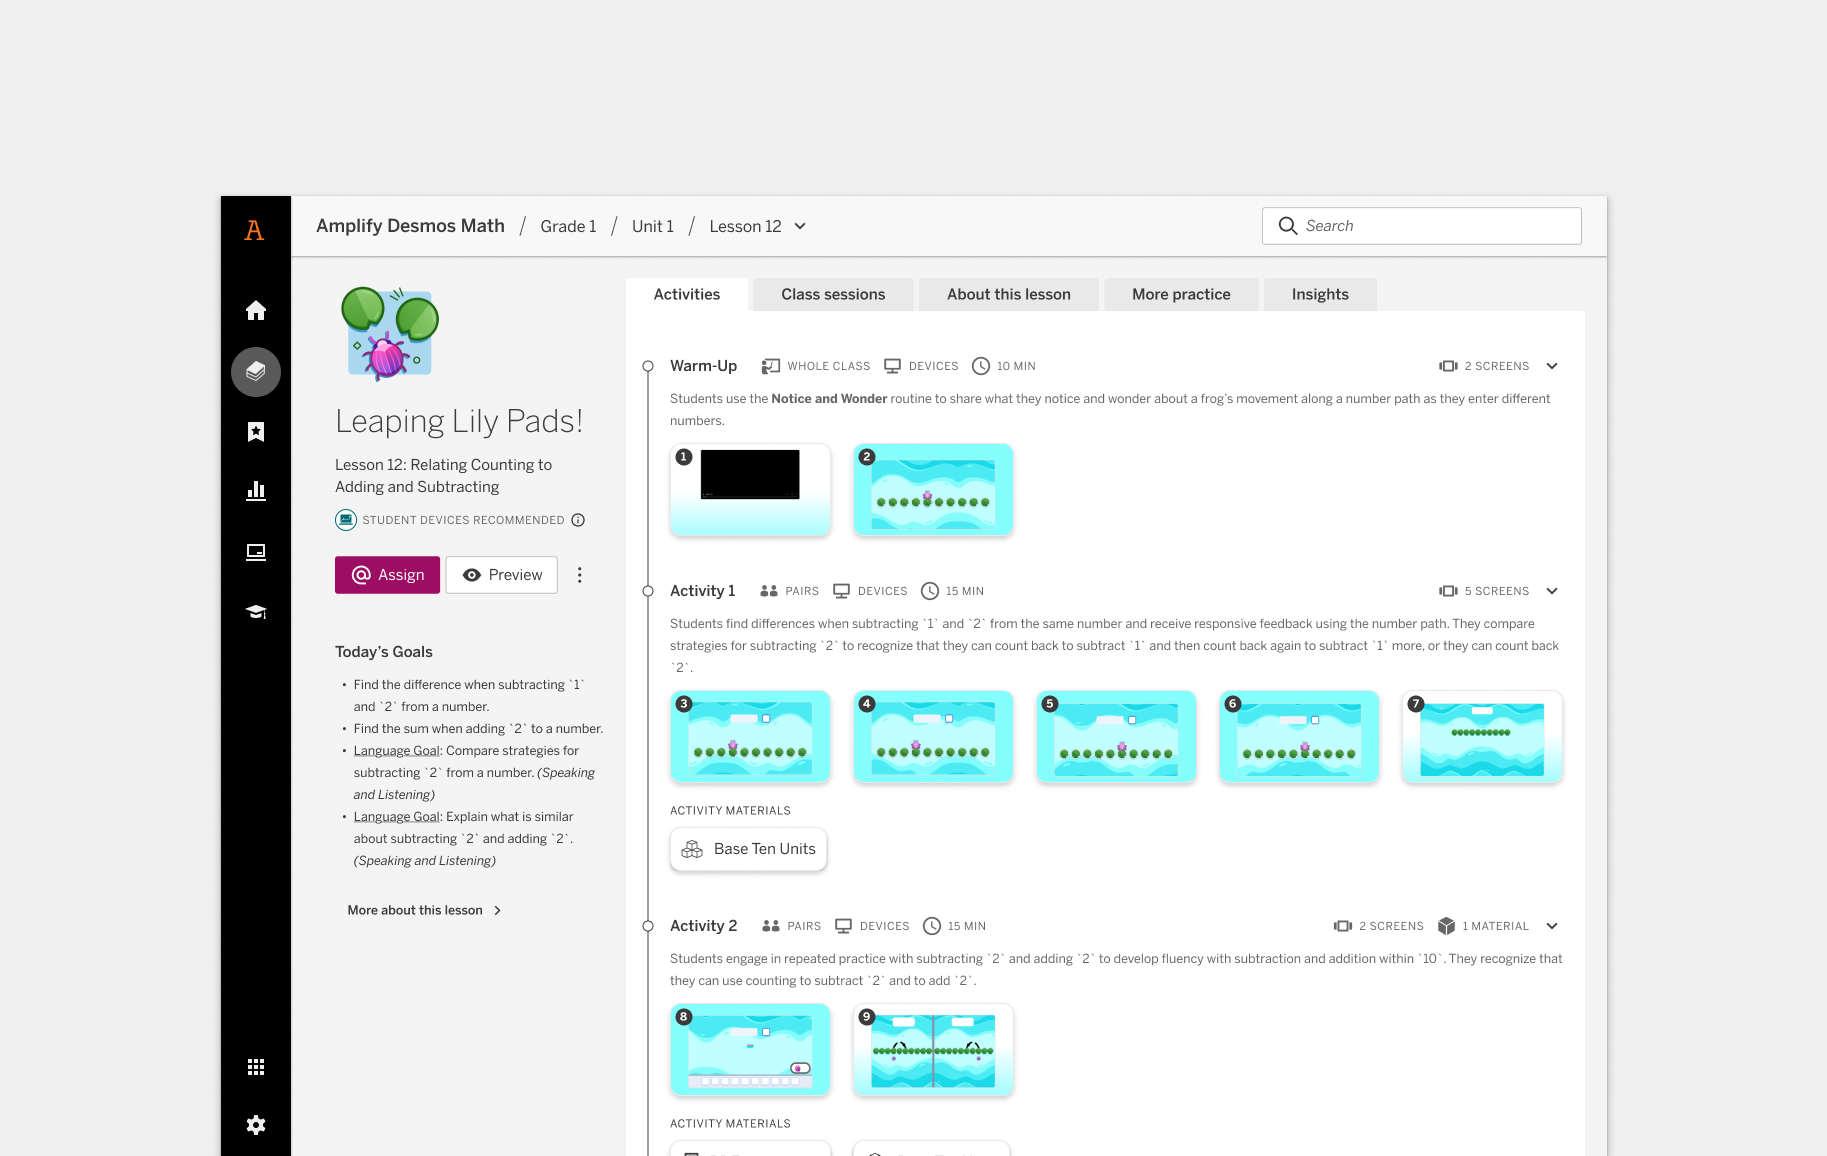Image resolution: width=1827 pixels, height=1156 pixels.
Task: Click the Activity 1 devices monitor icon
Action: pyautogui.click(x=842, y=591)
